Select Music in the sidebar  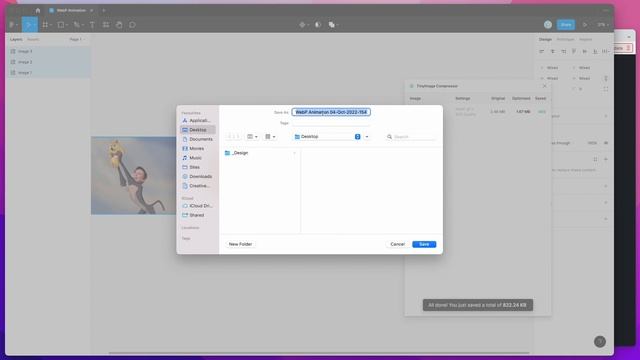[x=198, y=158]
